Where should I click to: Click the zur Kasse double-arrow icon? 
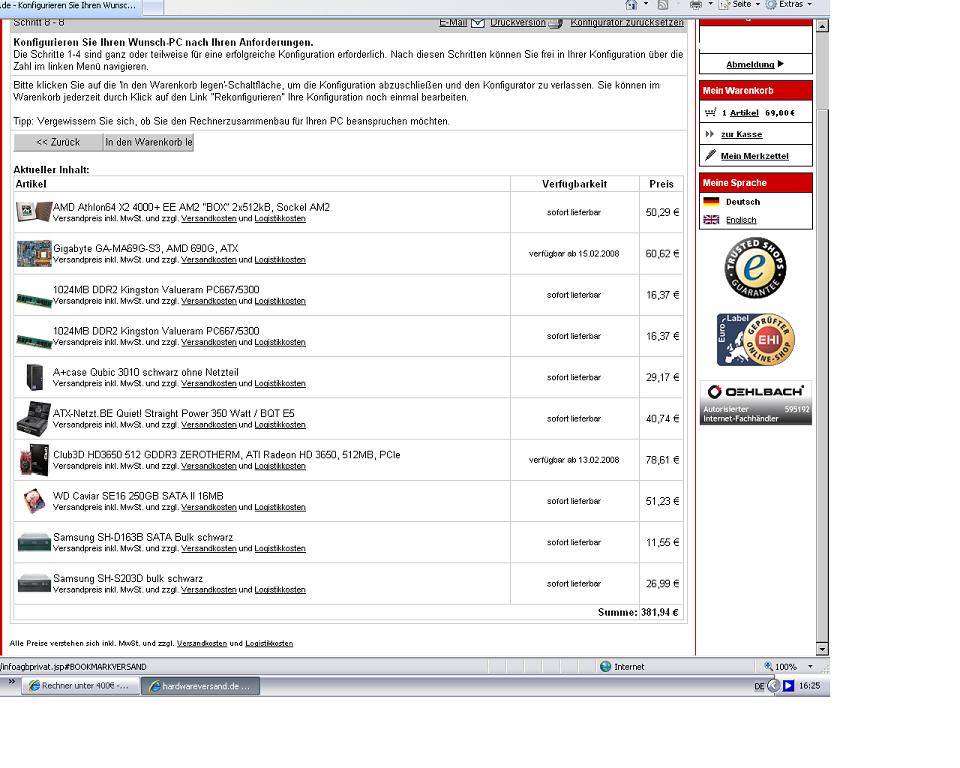[710, 134]
